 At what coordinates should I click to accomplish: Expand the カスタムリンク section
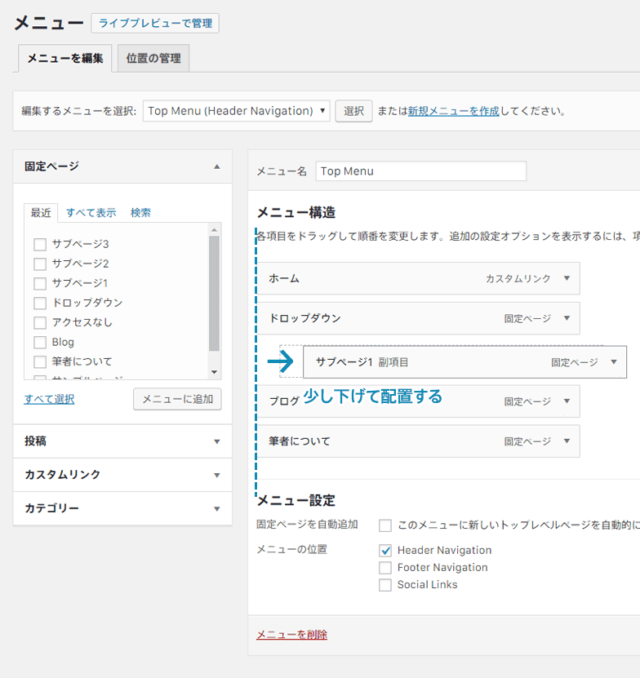click(123, 475)
